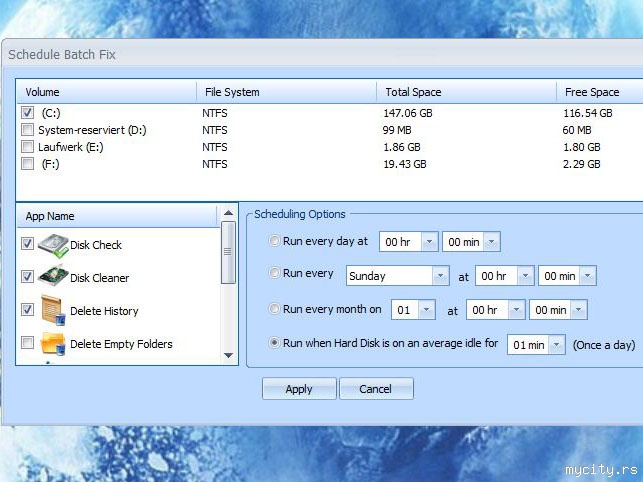The width and height of the screenshot is (643, 482).
Task: Select the 'Run every day at' radio
Action: [274, 241]
